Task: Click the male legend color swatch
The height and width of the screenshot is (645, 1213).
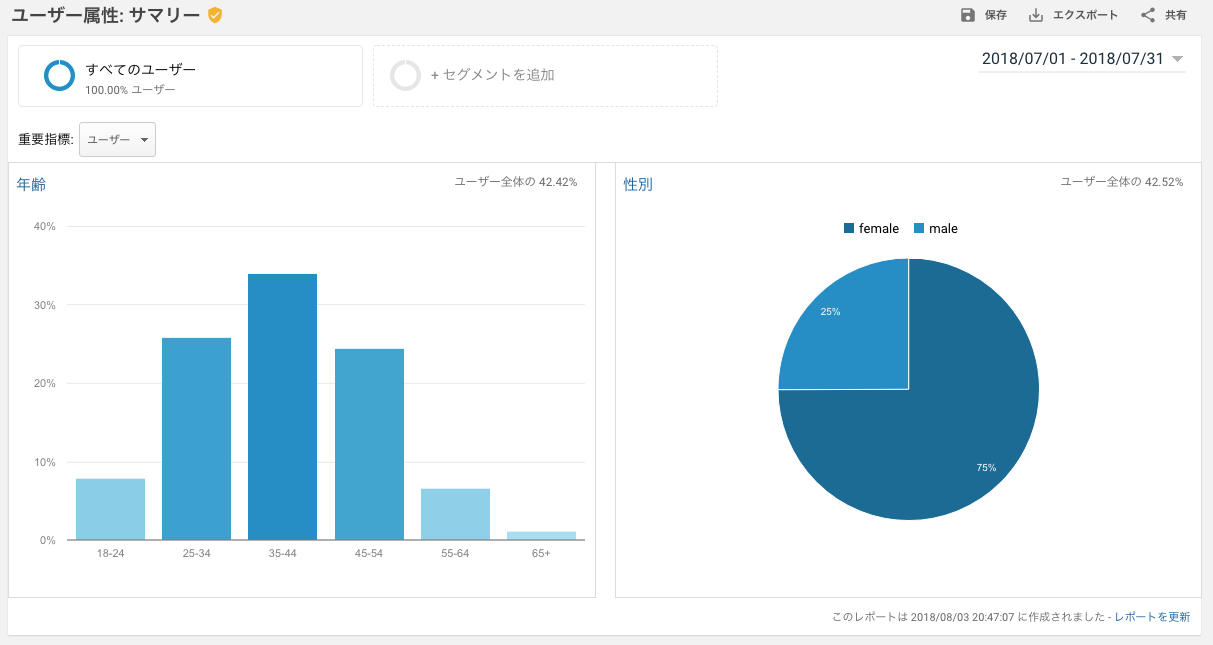Action: click(x=919, y=229)
